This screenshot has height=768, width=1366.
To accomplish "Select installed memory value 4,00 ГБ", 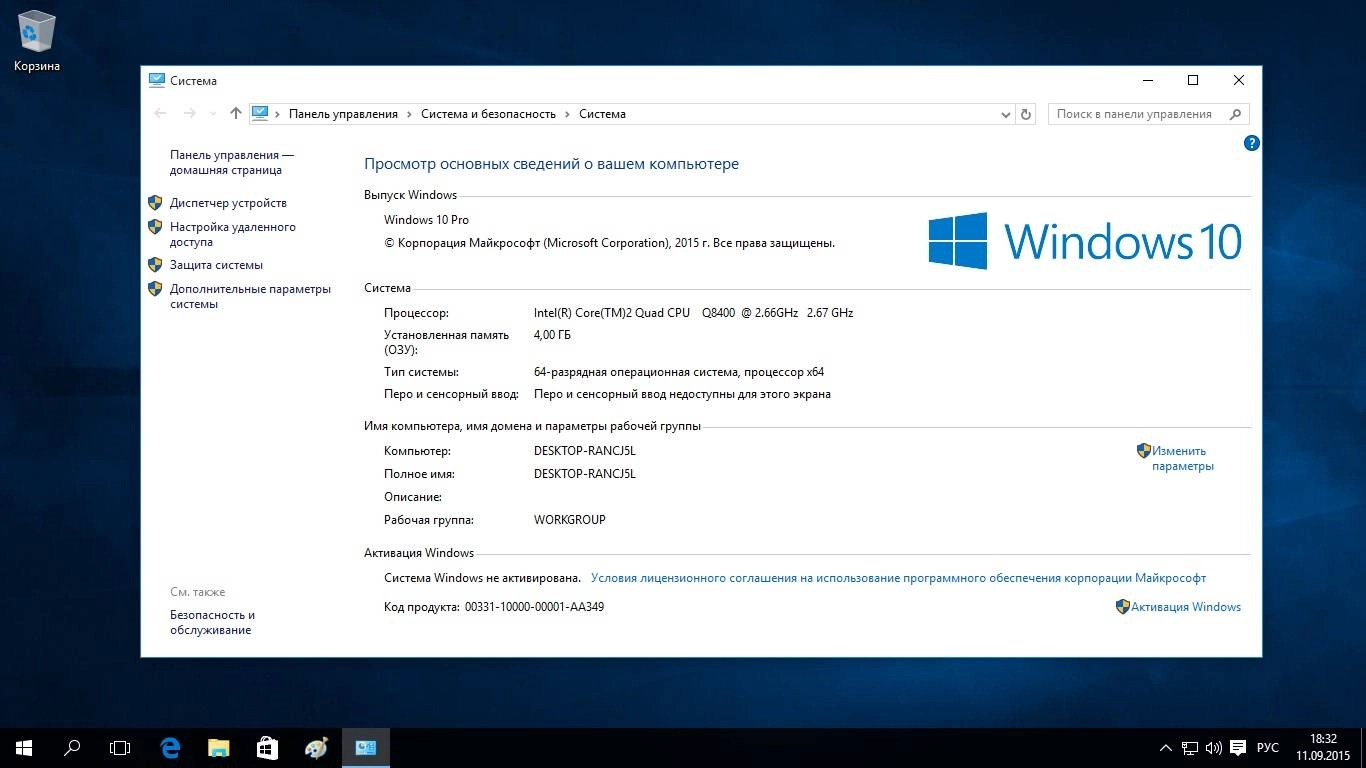I will click(x=552, y=335).
